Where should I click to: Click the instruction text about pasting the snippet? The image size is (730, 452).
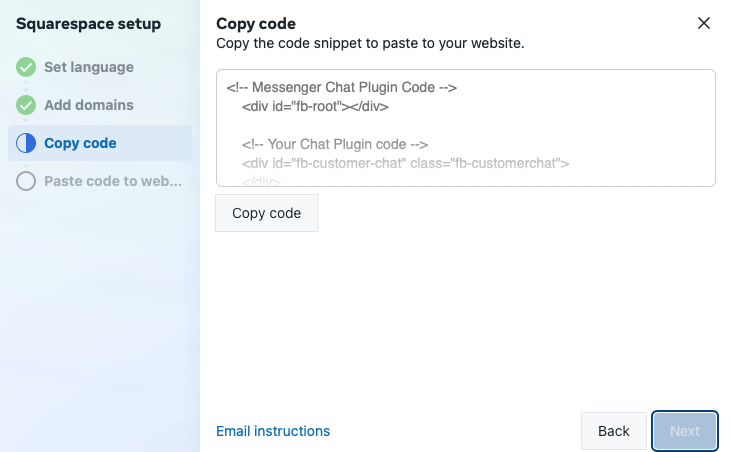tap(370, 43)
